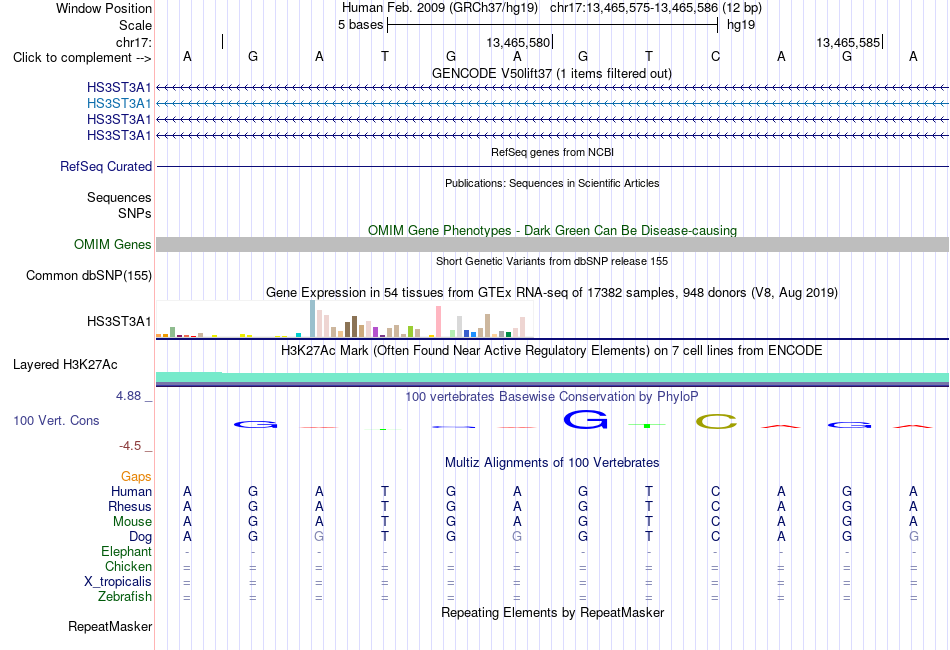Image resolution: width=950 pixels, height=650 pixels.
Task: Click the Window Position track label
Action: (104, 8)
